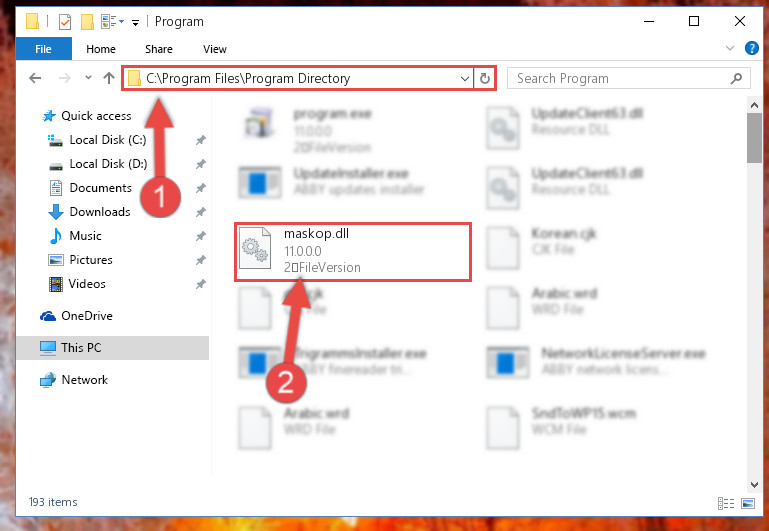Screen dimensions: 769x531
Task: Click New Folder icon in Quick Access Toolbar
Action: [x=87, y=22]
